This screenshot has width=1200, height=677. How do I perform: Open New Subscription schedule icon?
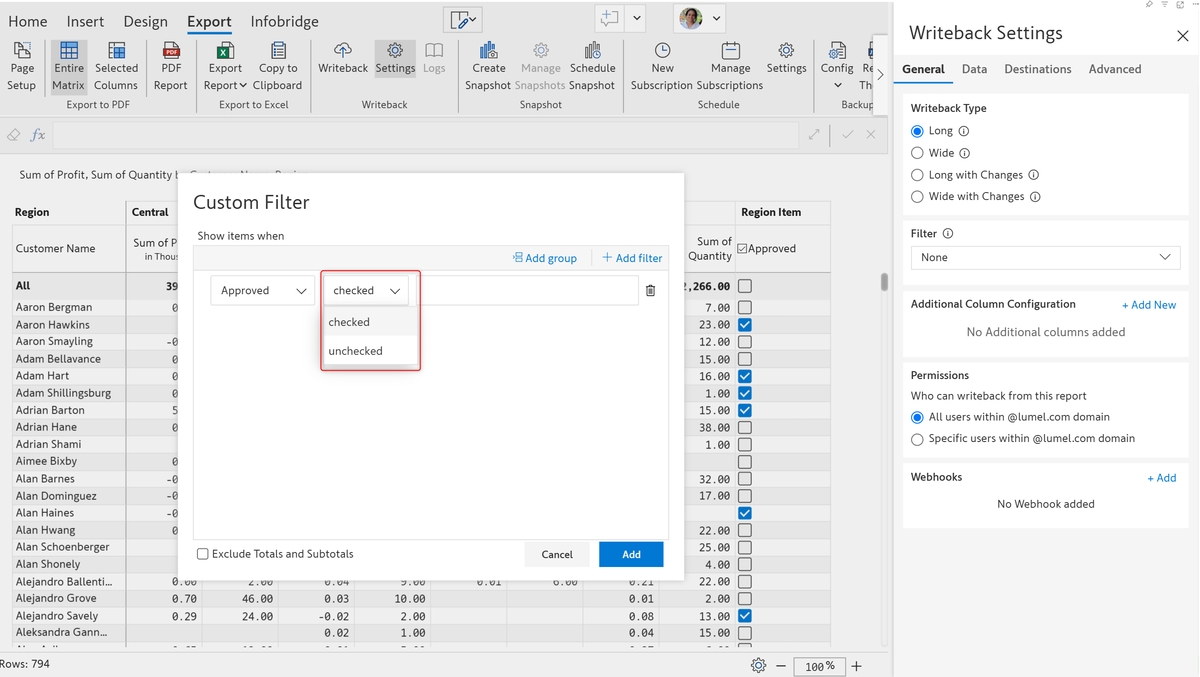point(662,51)
